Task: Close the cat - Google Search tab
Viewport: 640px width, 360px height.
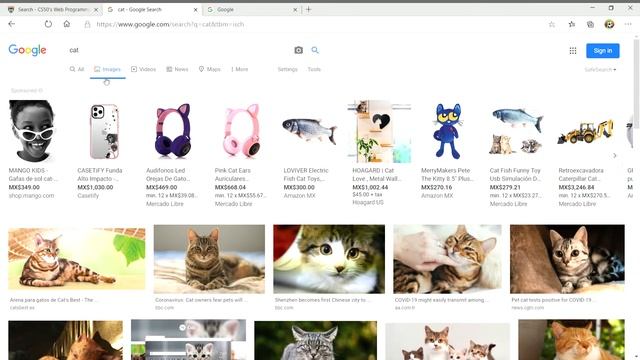Action: click(x=196, y=9)
